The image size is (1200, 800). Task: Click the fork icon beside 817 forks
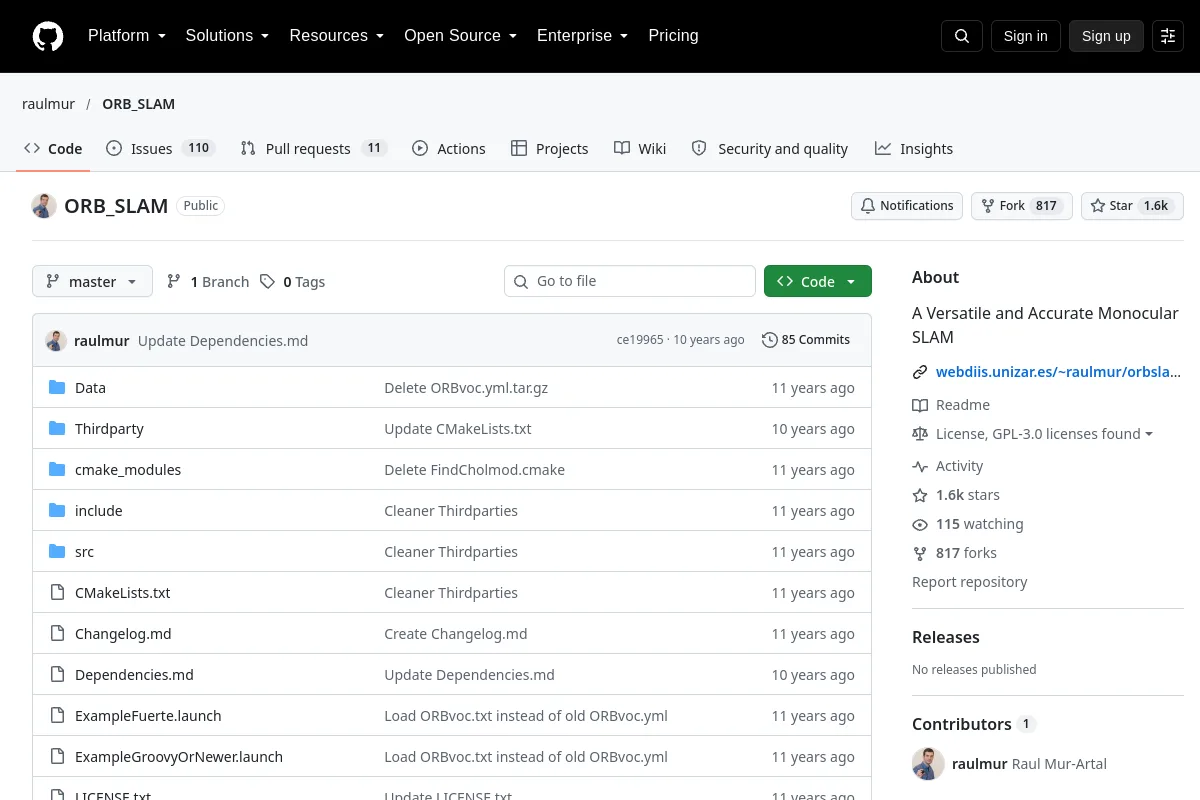[x=920, y=553]
